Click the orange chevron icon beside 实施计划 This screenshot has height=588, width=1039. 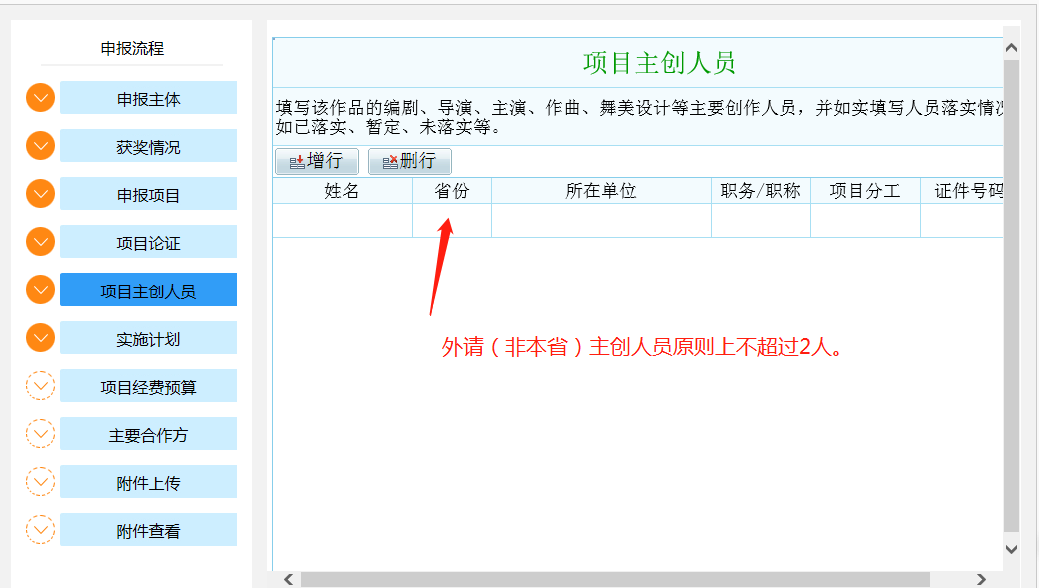(x=40, y=338)
